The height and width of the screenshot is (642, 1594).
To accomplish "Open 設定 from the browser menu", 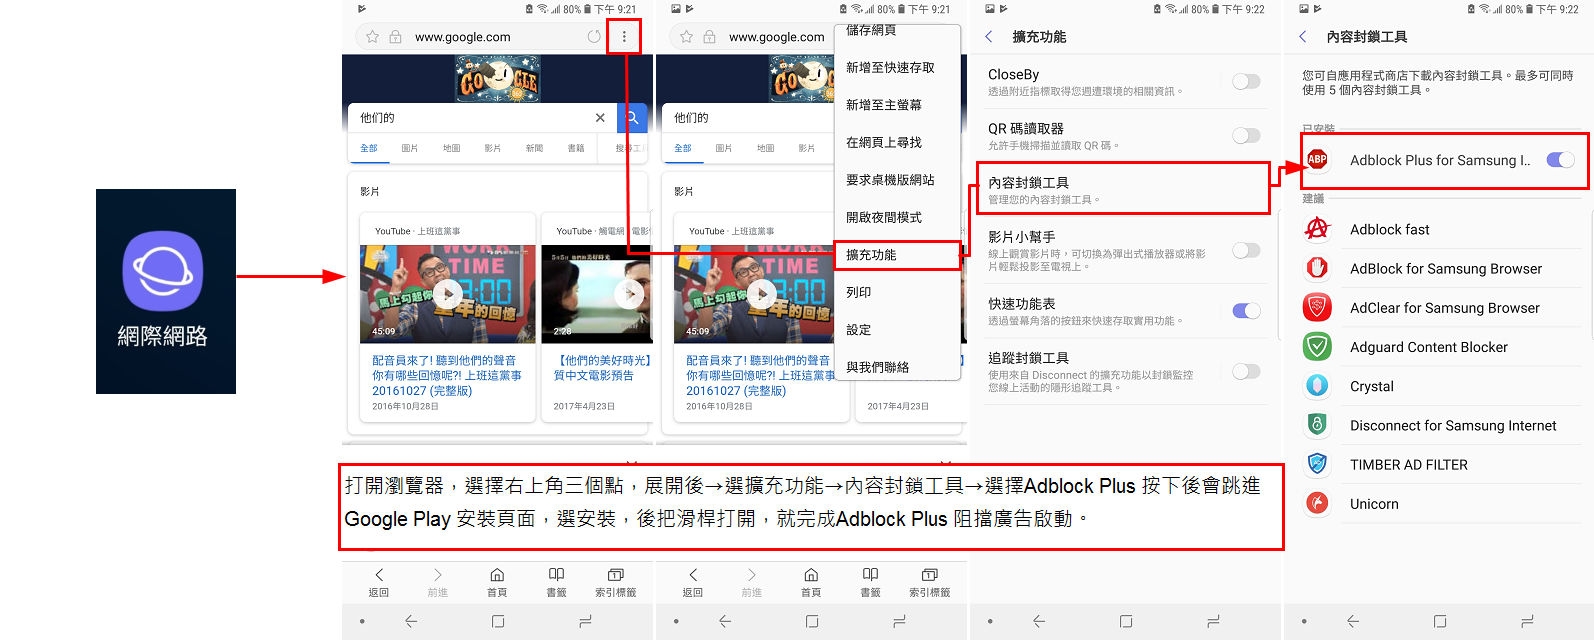I will 898,330.
